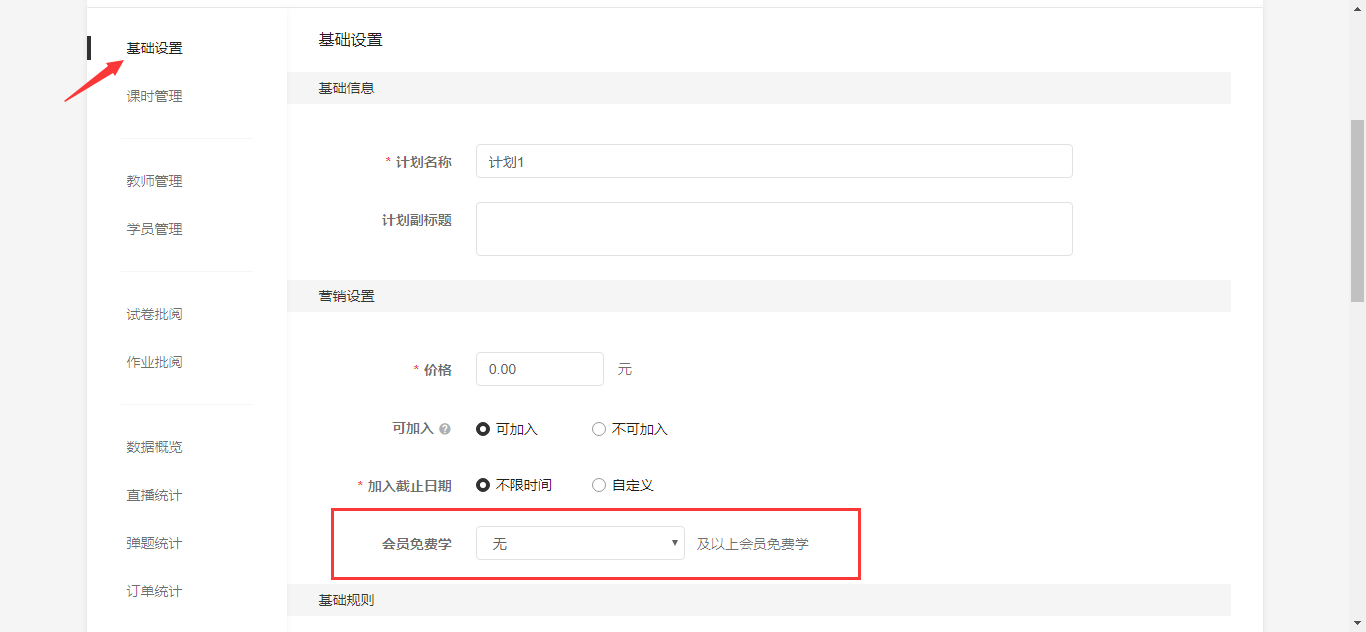Choose 不限时间 for join deadline
Image resolution: width=1366 pixels, height=632 pixels.
tap(484, 485)
